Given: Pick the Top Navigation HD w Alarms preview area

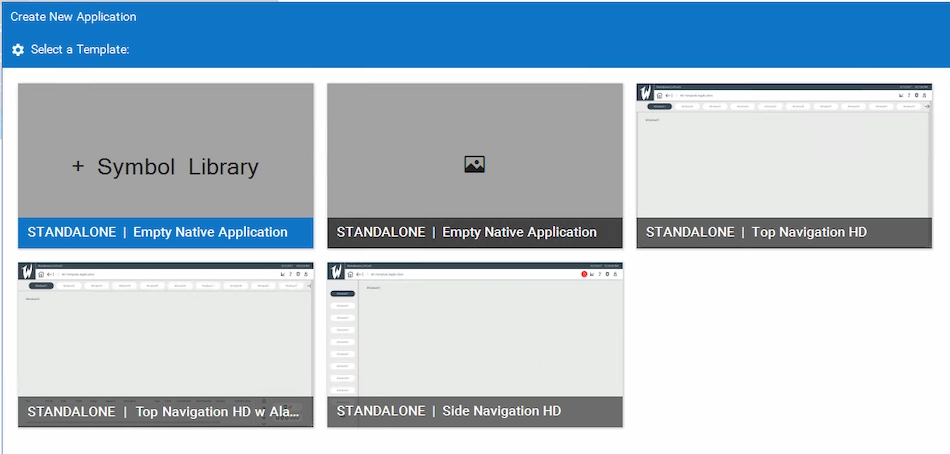Looking at the screenshot, I should (x=166, y=340).
